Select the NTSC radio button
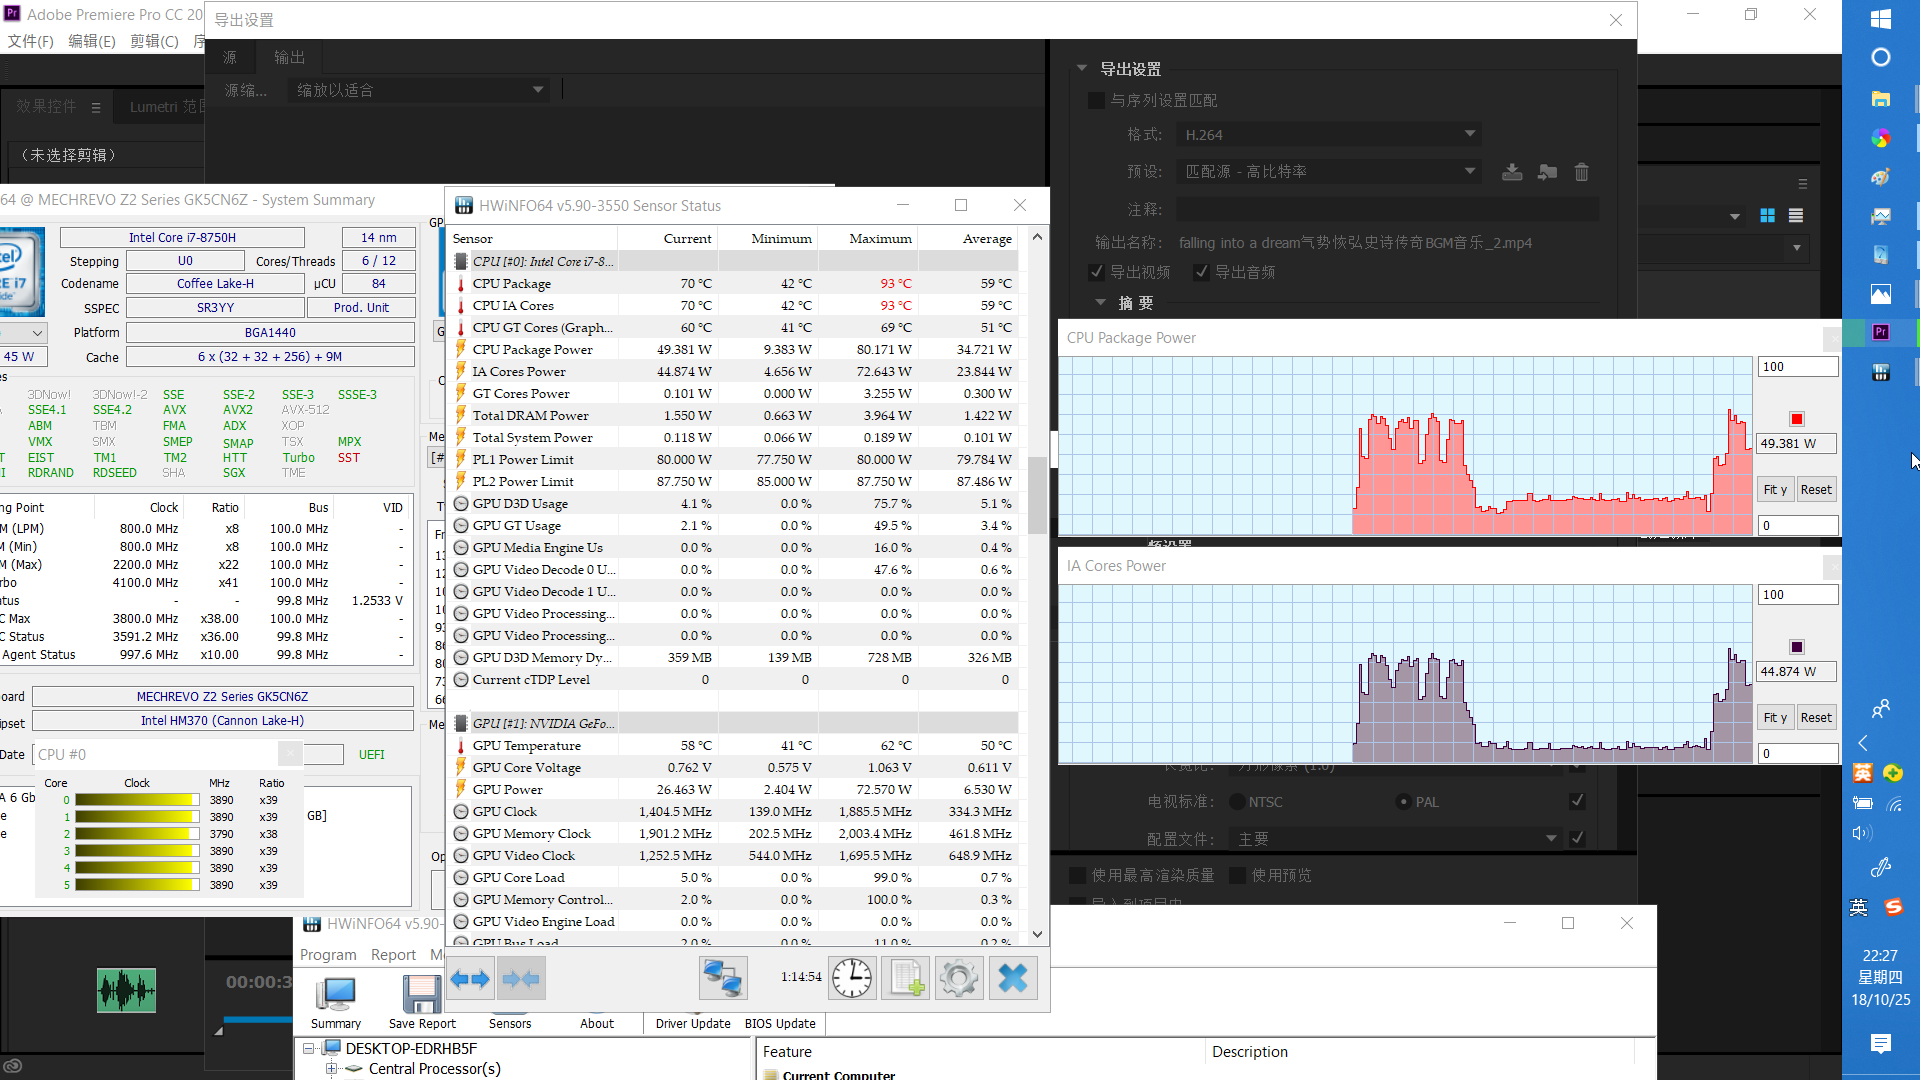 1238,802
